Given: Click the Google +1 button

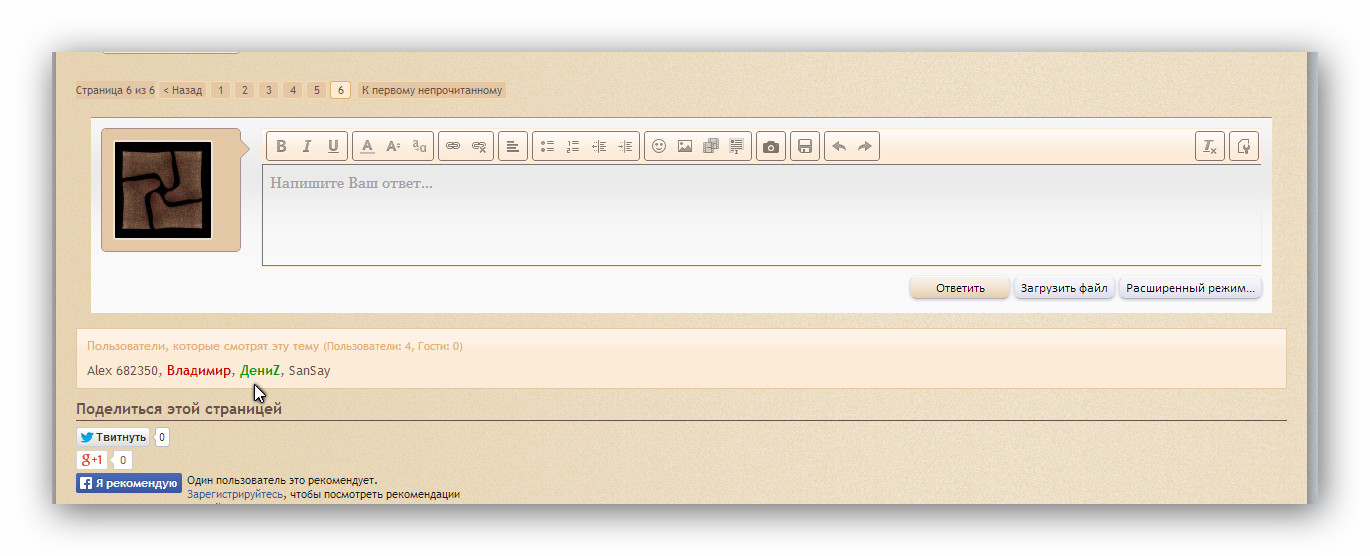Looking at the screenshot, I should click(92, 460).
